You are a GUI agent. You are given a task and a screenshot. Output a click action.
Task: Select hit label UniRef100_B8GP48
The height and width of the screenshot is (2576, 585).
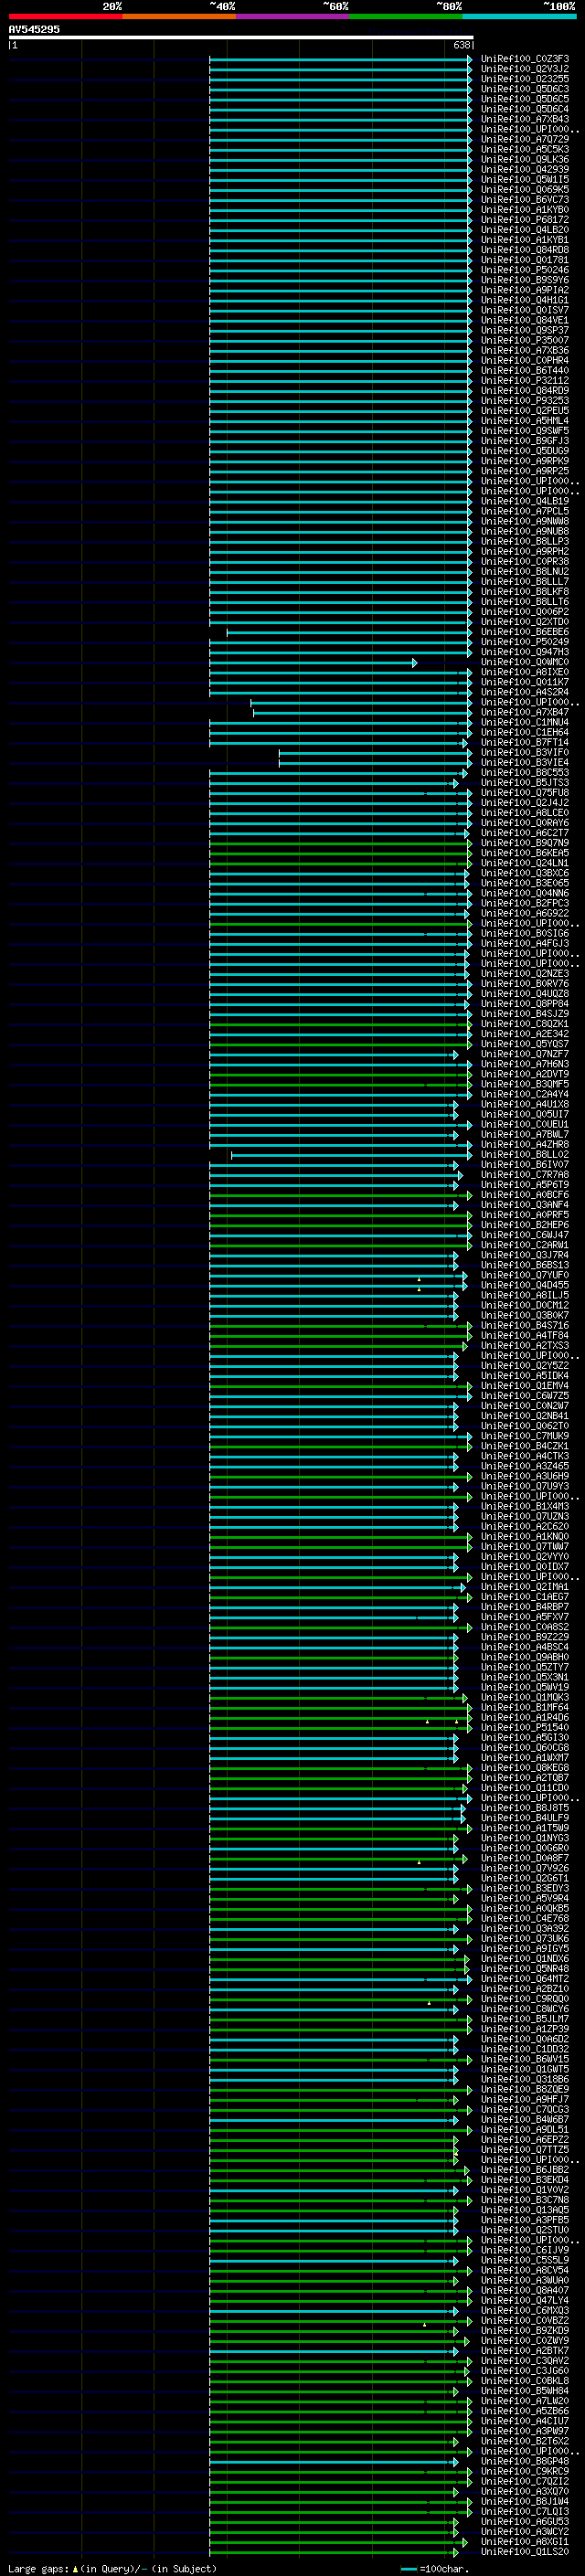(x=524, y=2462)
